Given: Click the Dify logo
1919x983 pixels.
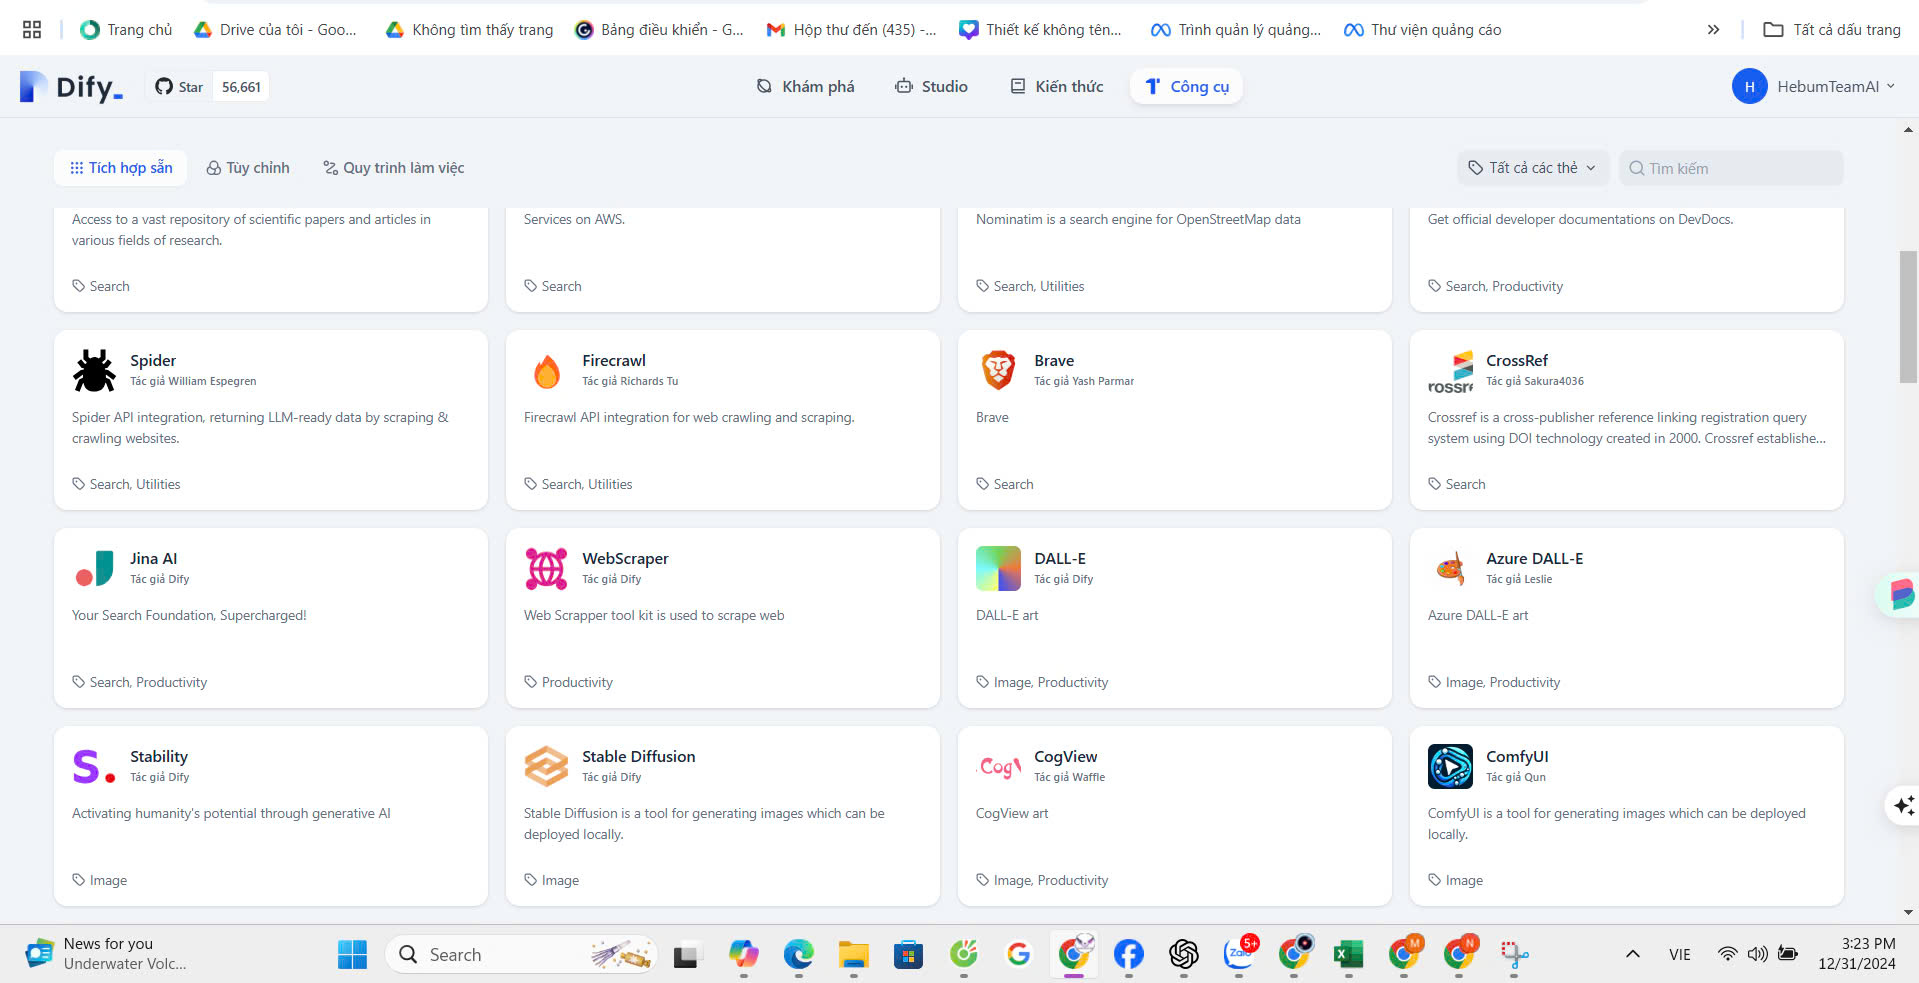Looking at the screenshot, I should pos(71,87).
